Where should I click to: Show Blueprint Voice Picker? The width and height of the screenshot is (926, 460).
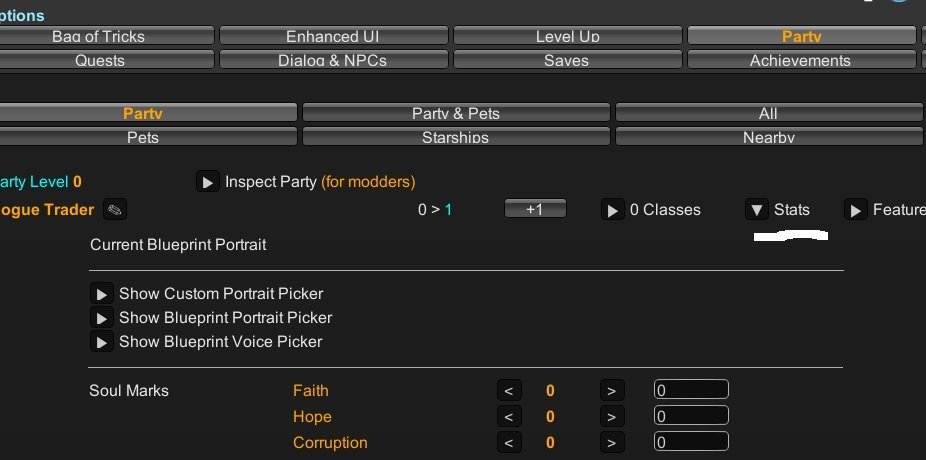101,342
